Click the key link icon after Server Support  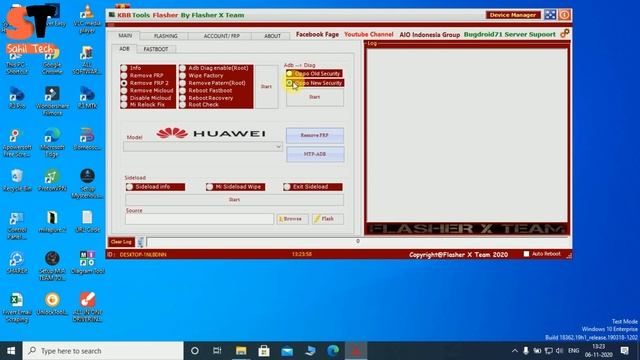564,33
